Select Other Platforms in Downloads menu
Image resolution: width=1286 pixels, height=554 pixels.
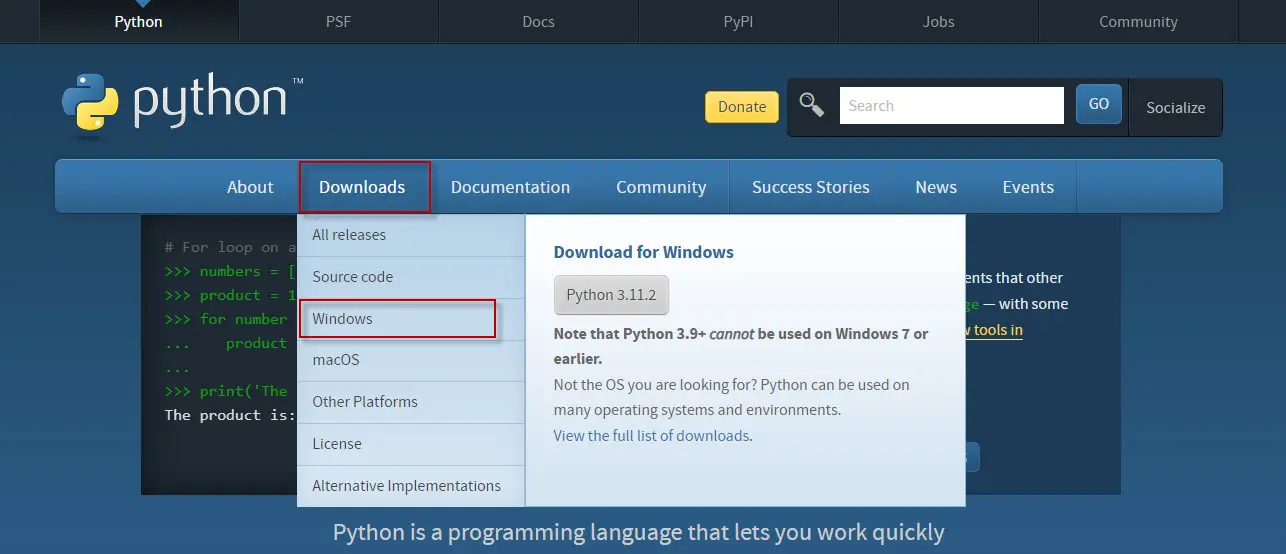(411, 402)
